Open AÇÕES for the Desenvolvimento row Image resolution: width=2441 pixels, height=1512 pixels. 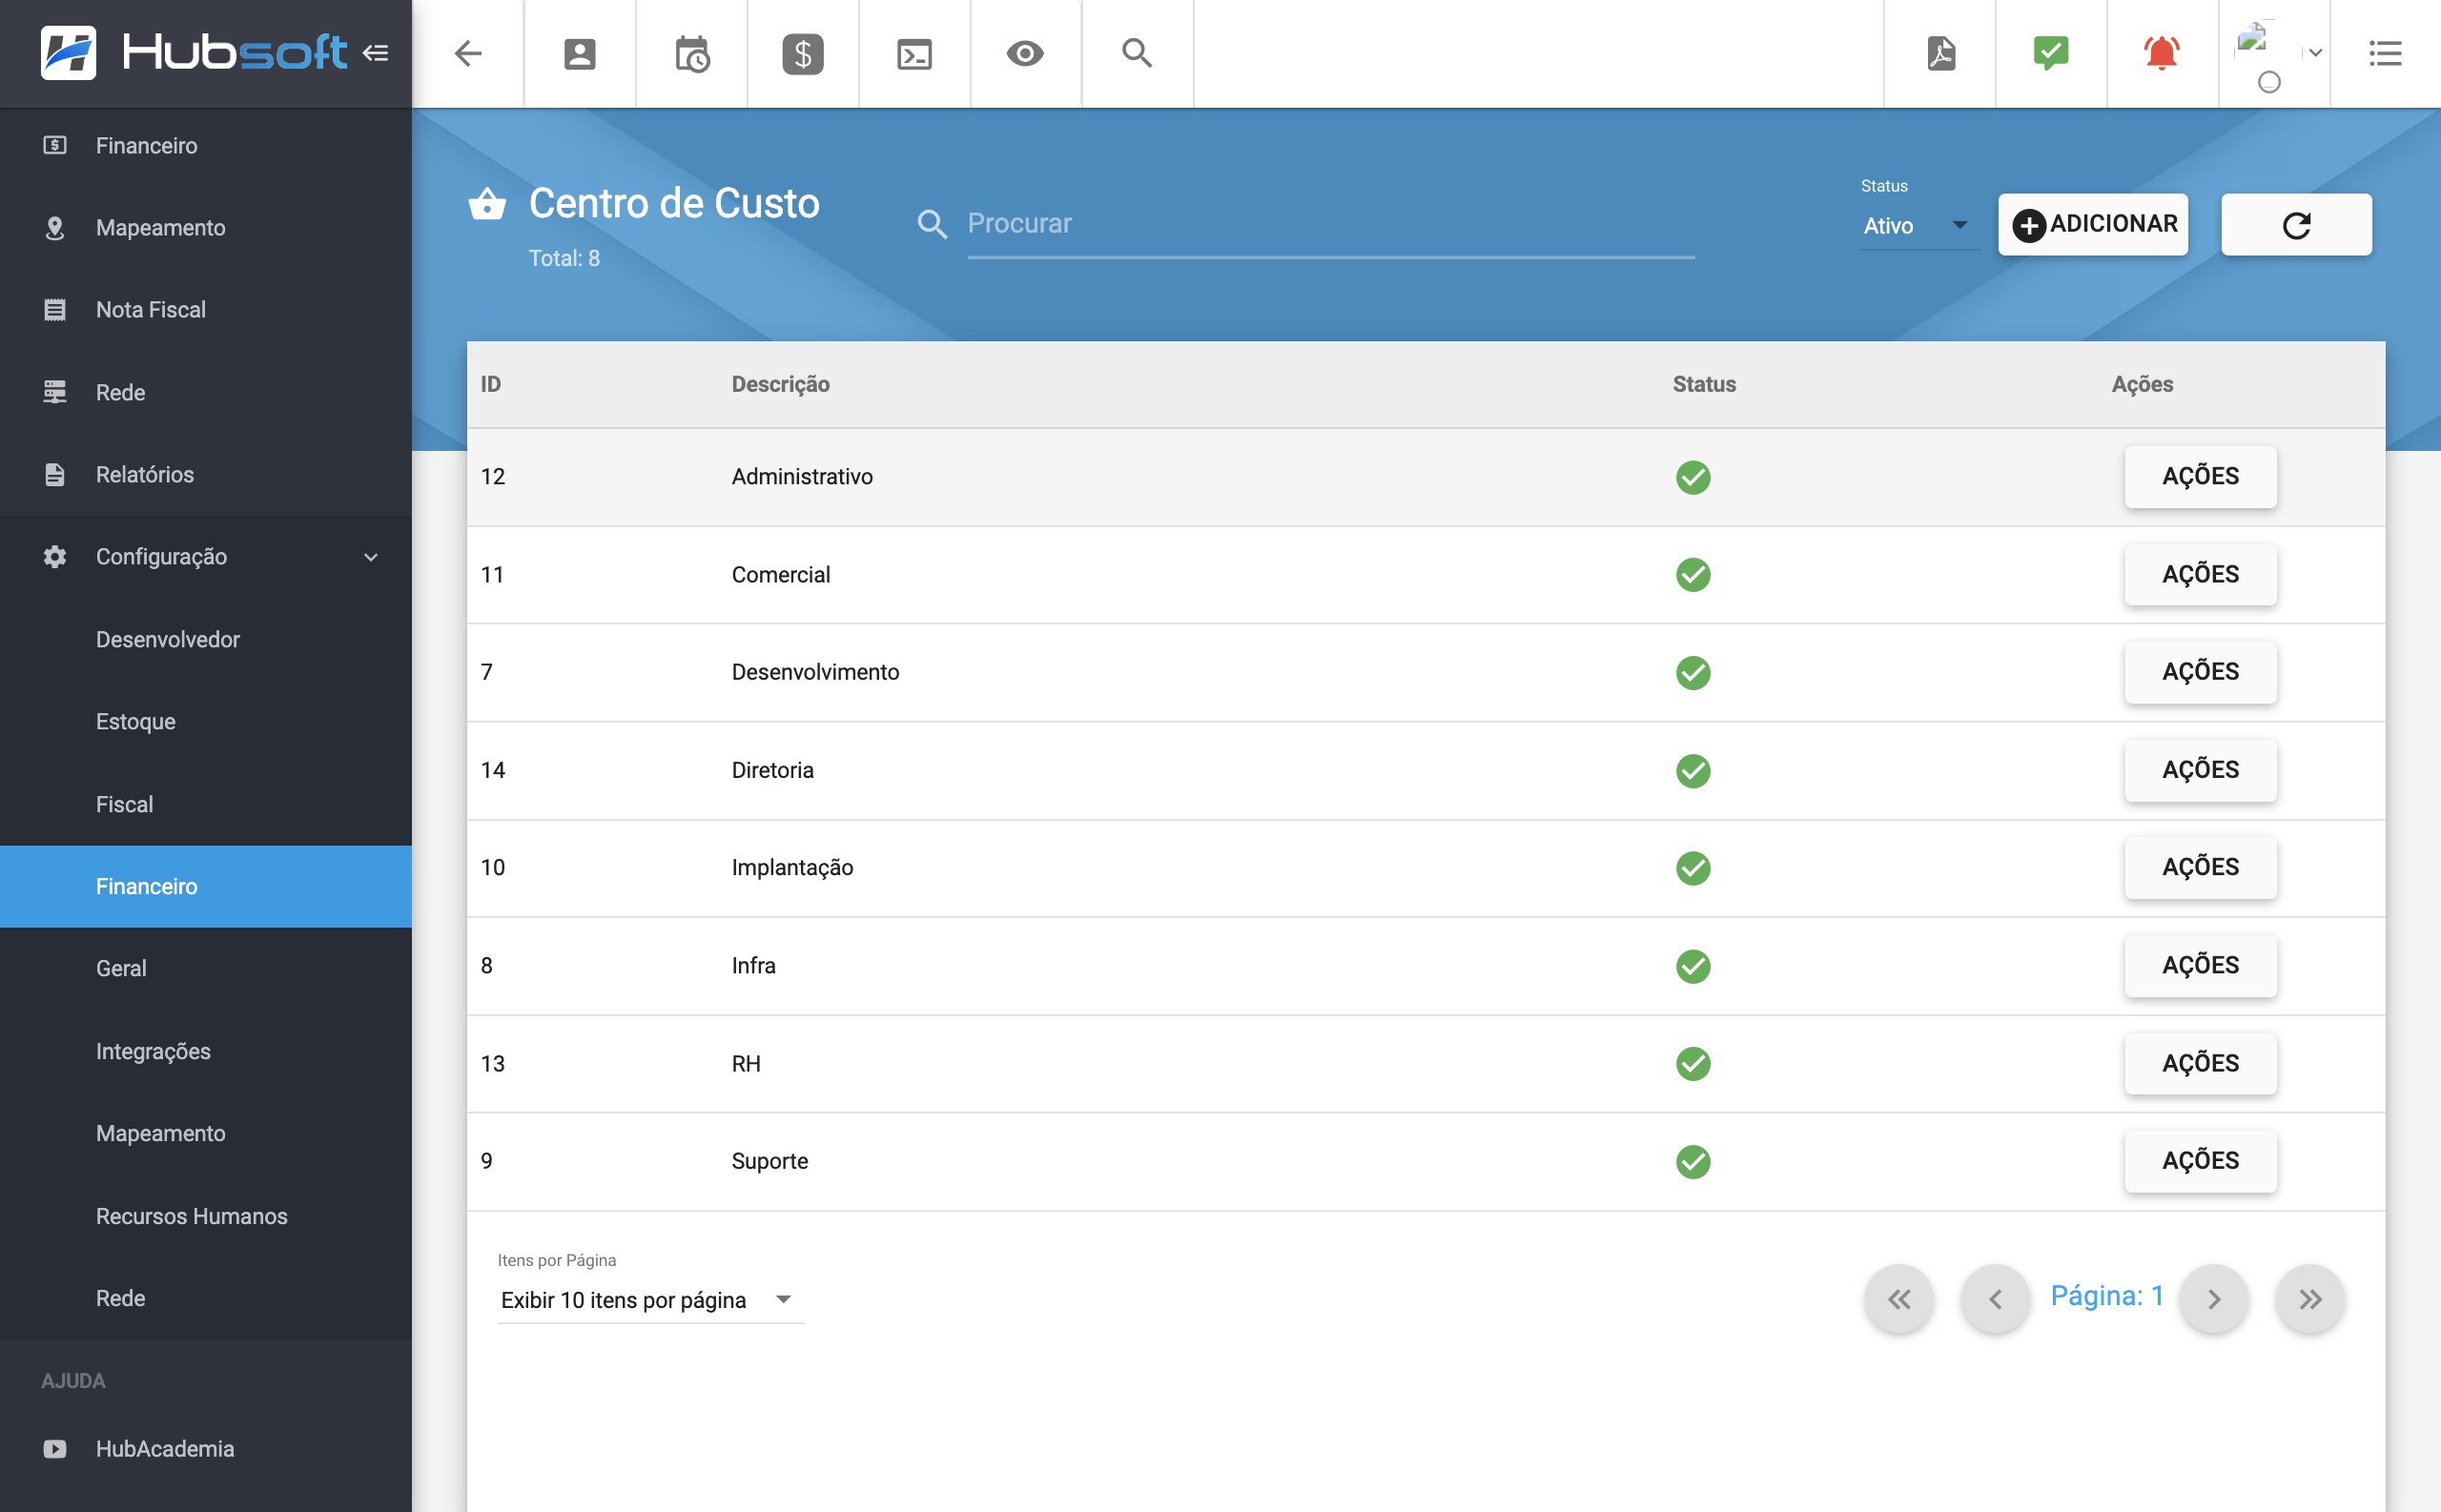pyautogui.click(x=2200, y=671)
